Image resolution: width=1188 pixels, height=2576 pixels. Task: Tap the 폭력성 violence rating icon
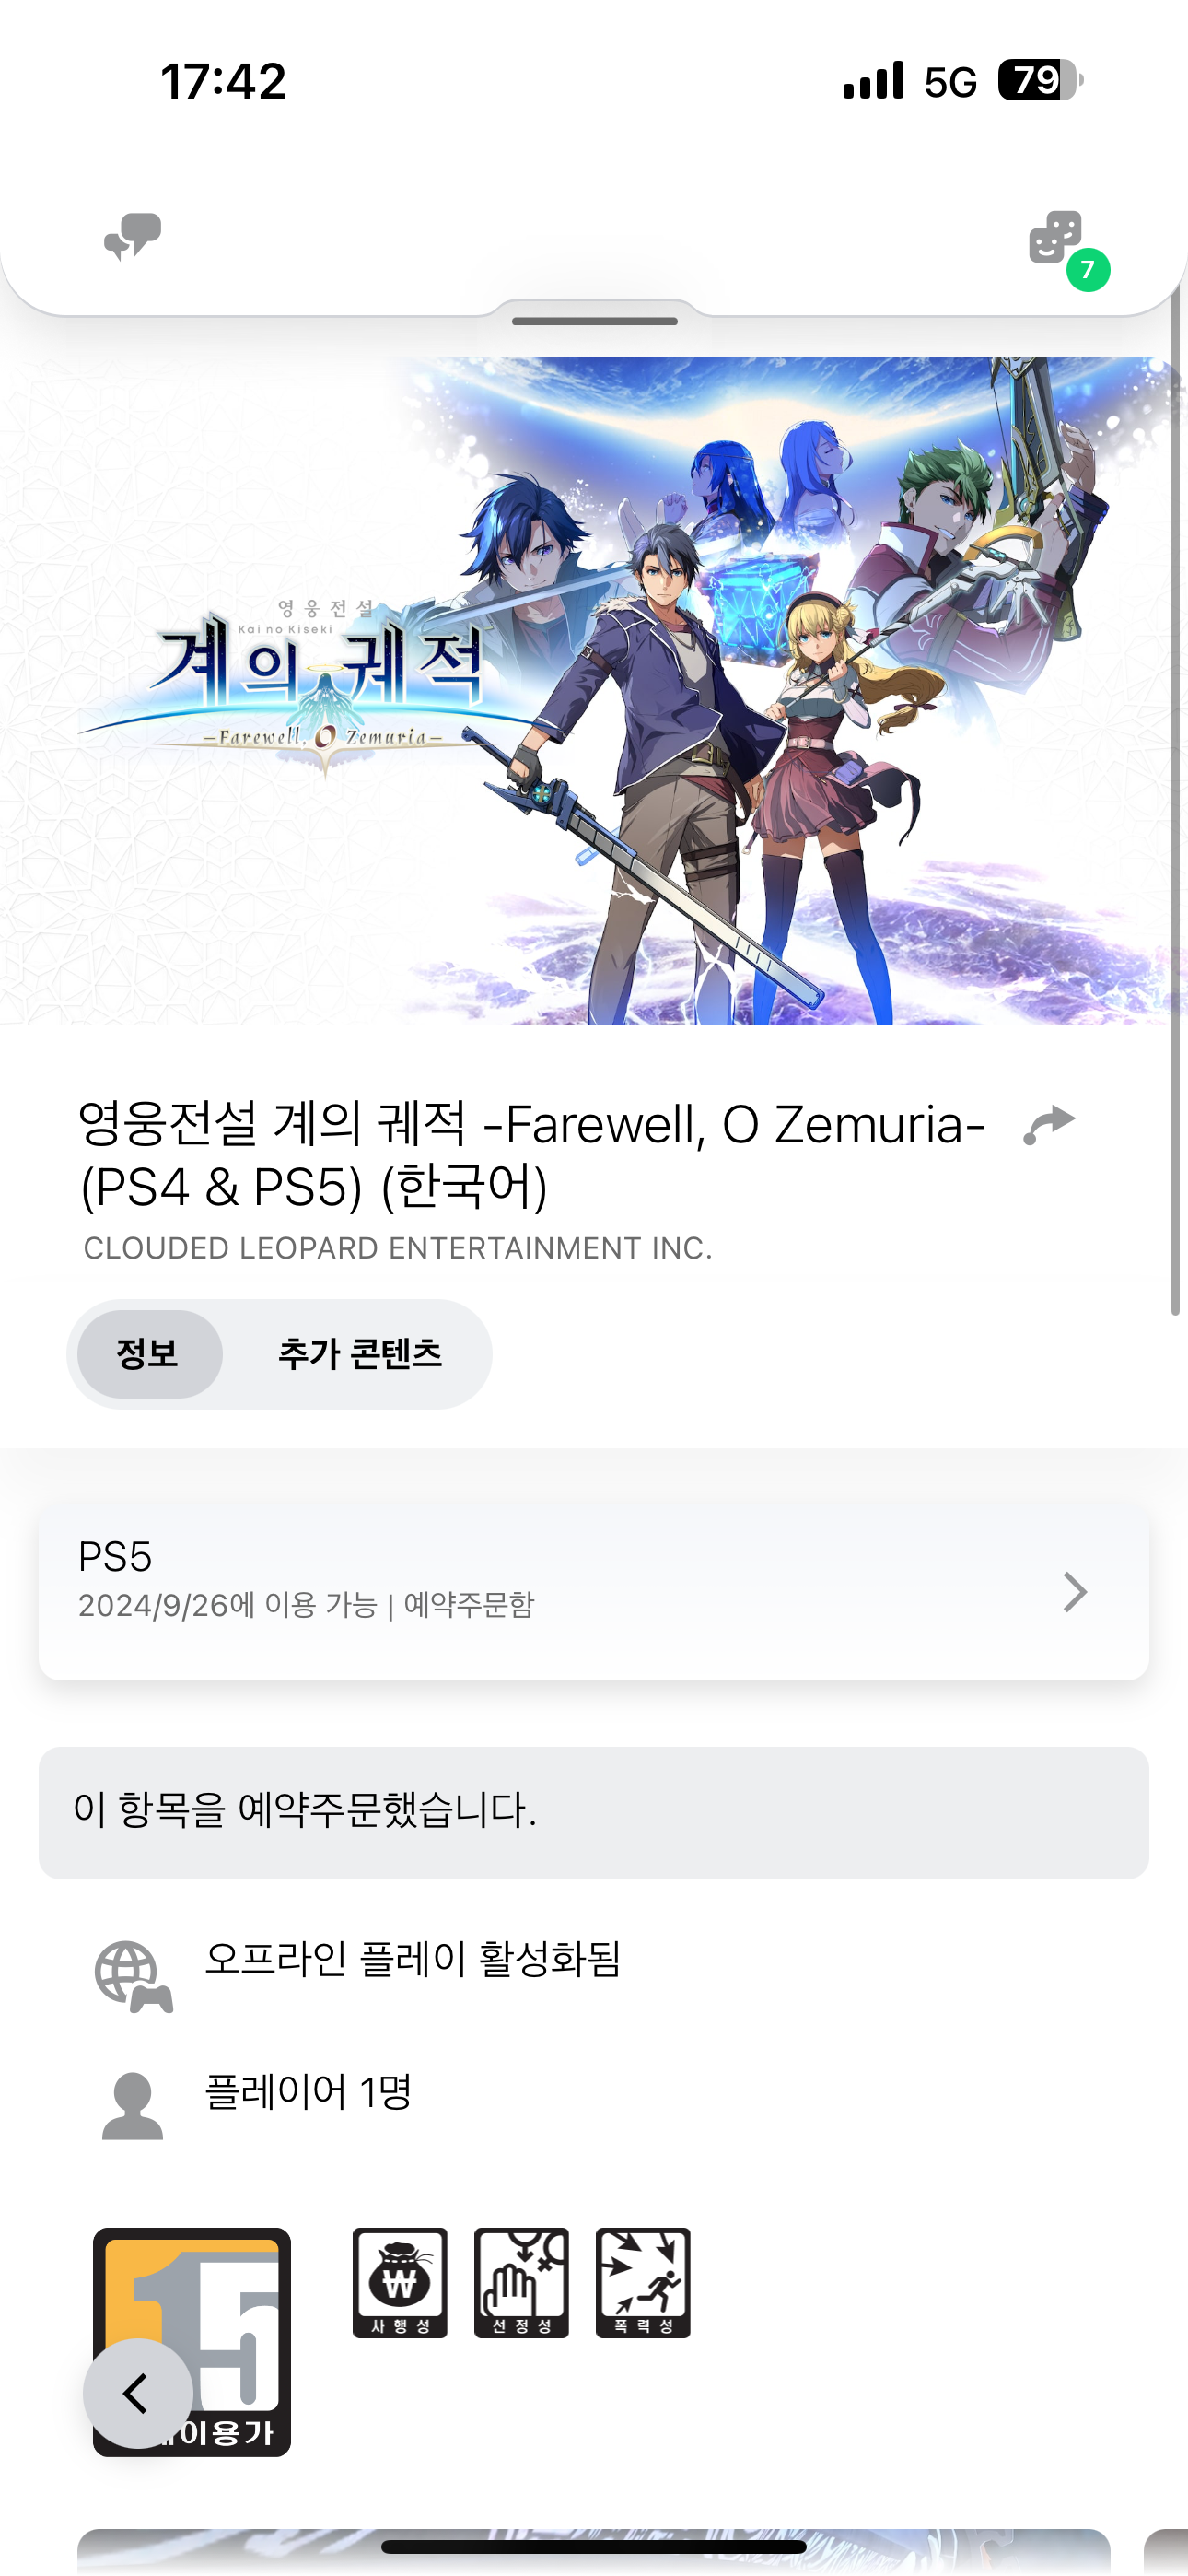(643, 2282)
